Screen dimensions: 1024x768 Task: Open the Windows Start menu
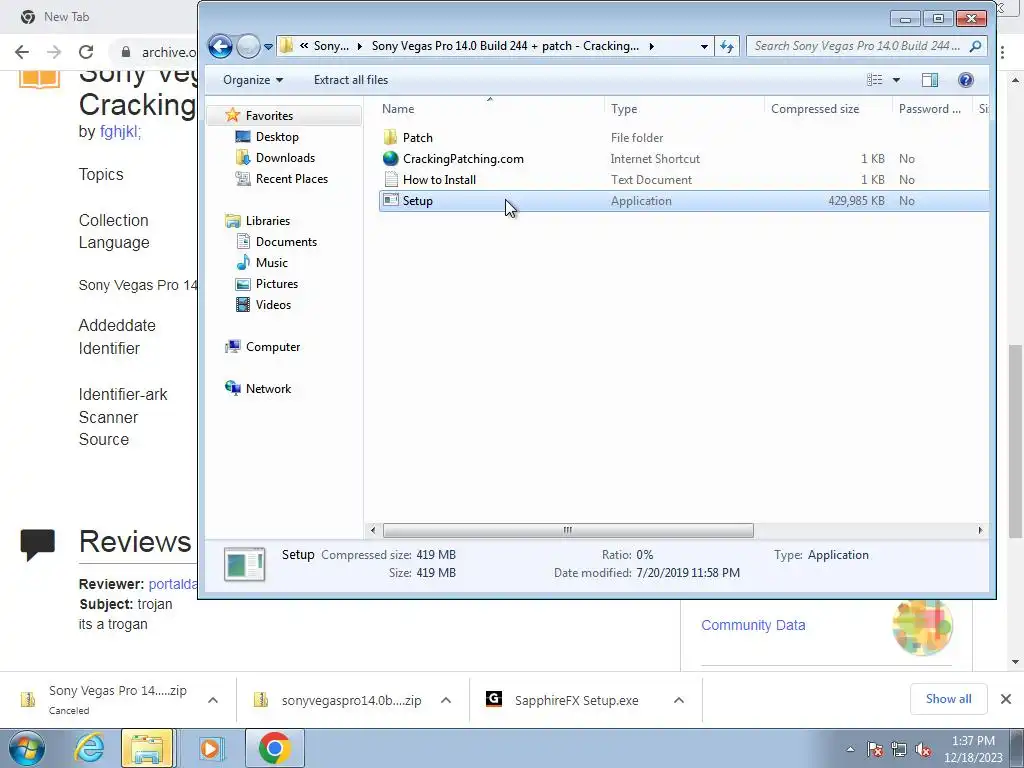(x=26, y=748)
